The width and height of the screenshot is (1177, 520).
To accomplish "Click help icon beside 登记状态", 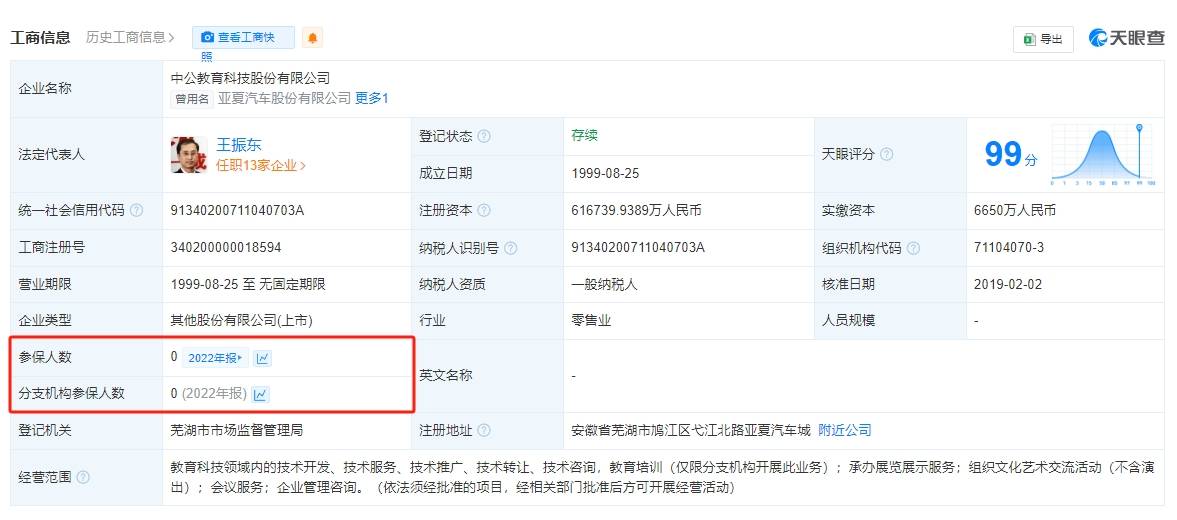I will tap(484, 137).
